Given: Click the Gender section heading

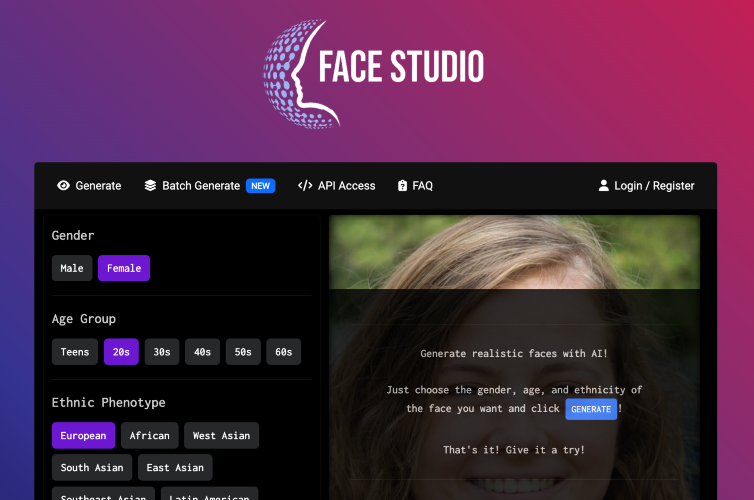Looking at the screenshot, I should [73, 236].
